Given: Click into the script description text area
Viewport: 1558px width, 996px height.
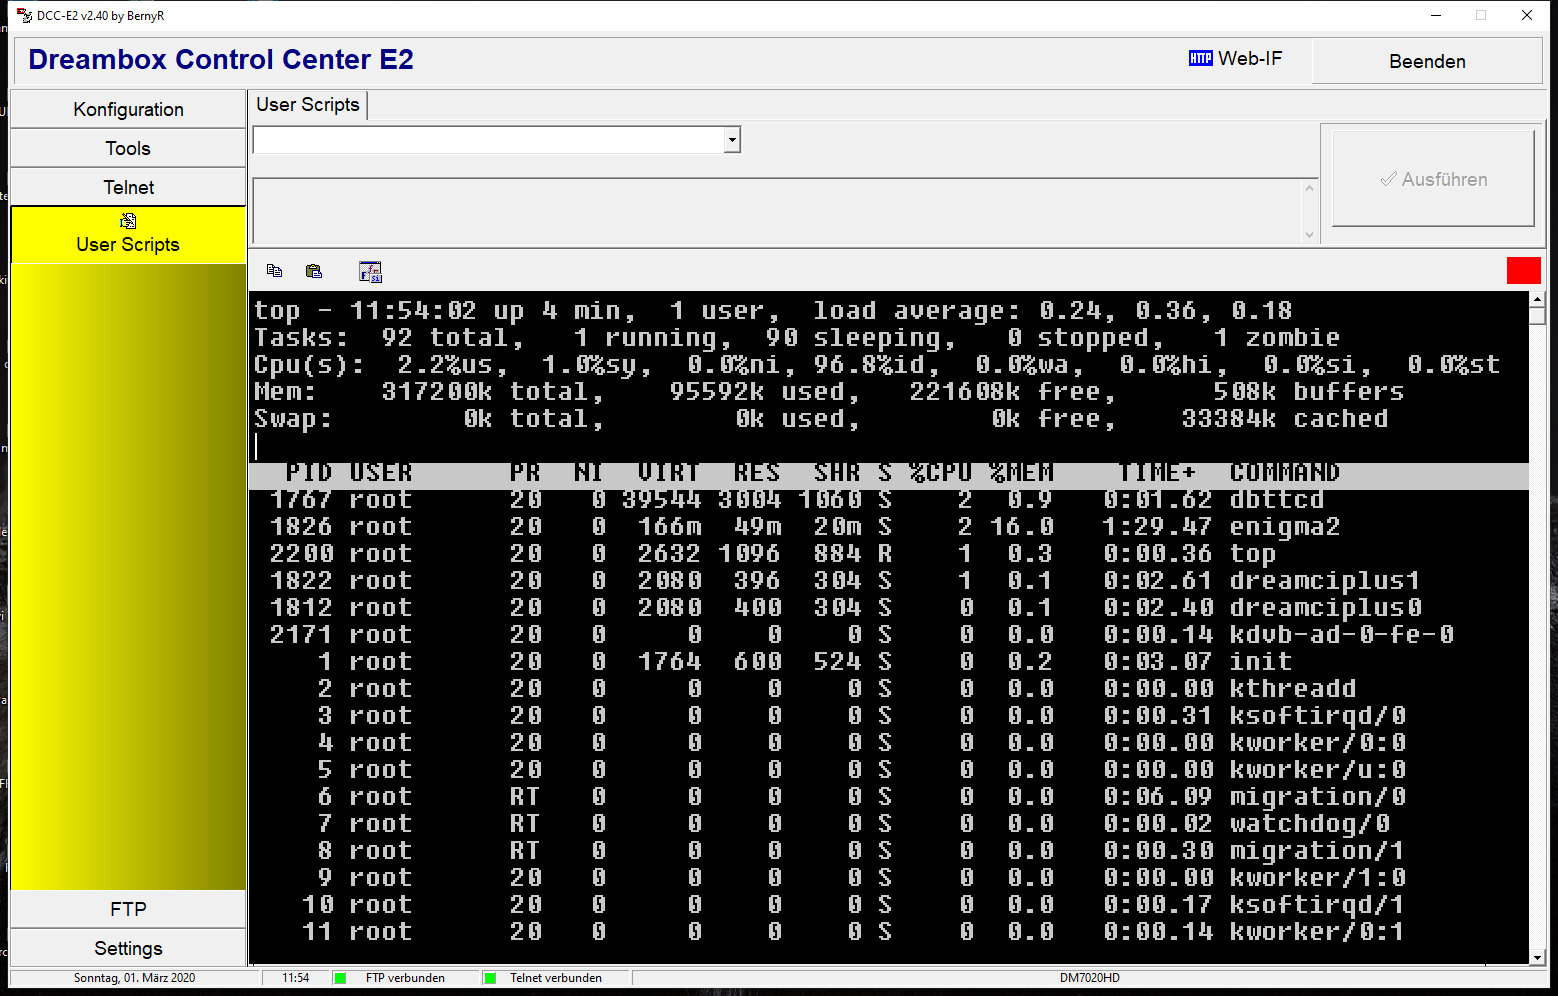Looking at the screenshot, I should point(777,211).
